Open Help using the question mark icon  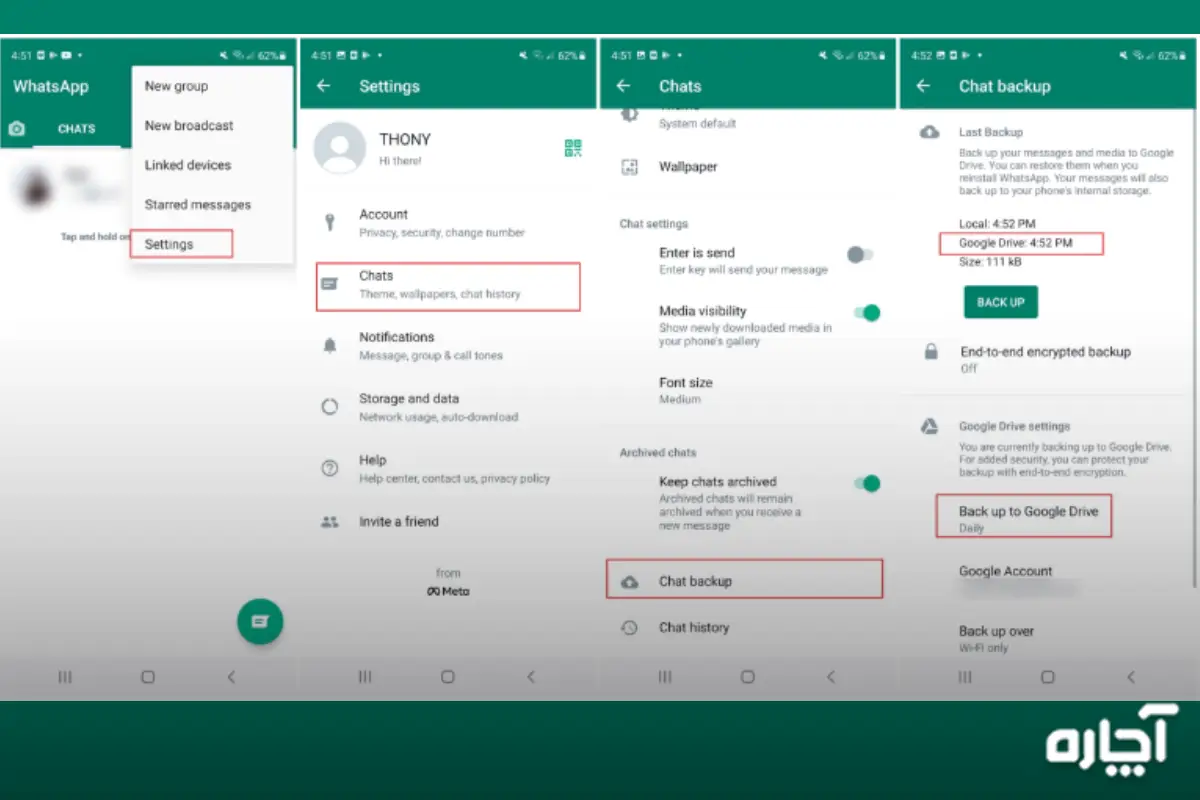[328, 467]
